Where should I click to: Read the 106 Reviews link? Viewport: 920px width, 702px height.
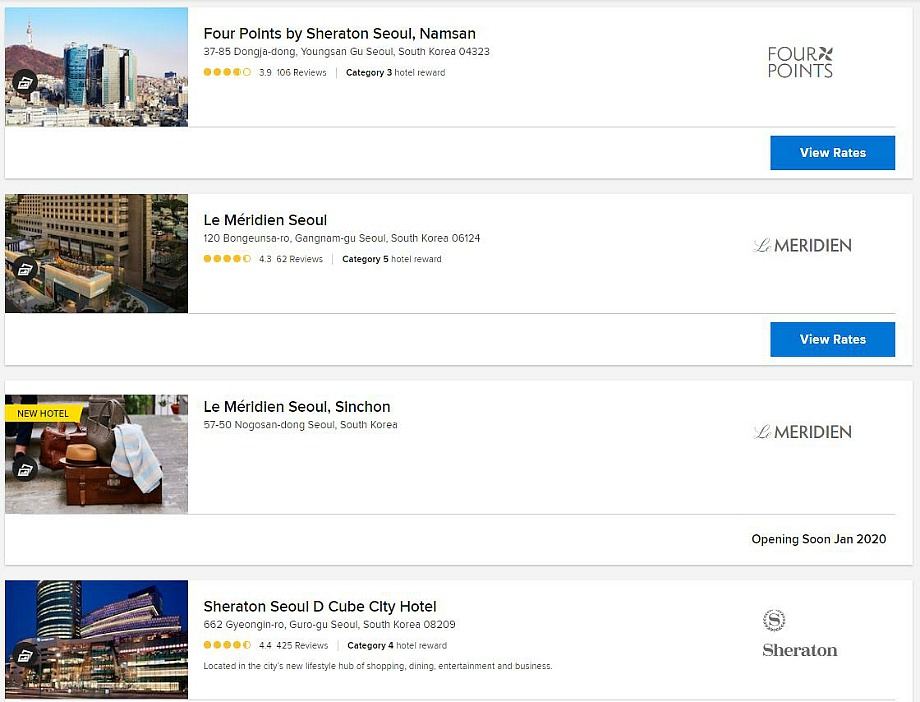(302, 73)
